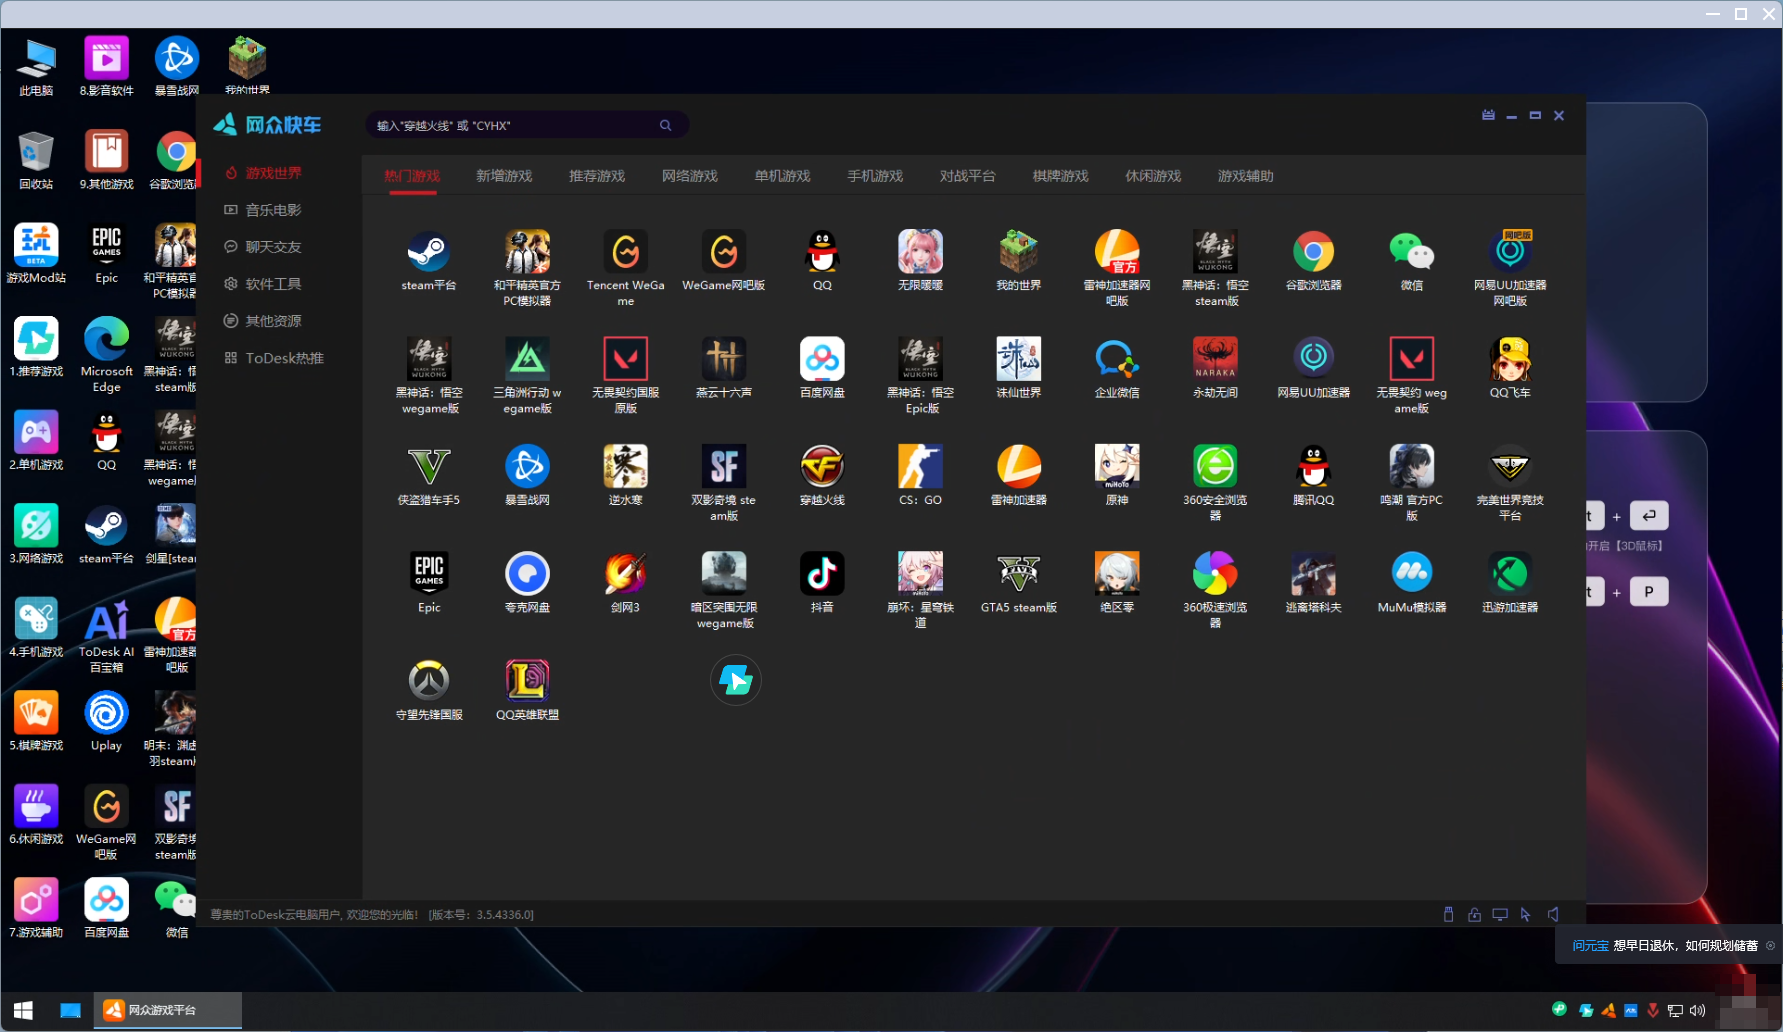This screenshot has width=1783, height=1032.
Task: Click the floating ToDesk logo icon
Action: (x=736, y=681)
